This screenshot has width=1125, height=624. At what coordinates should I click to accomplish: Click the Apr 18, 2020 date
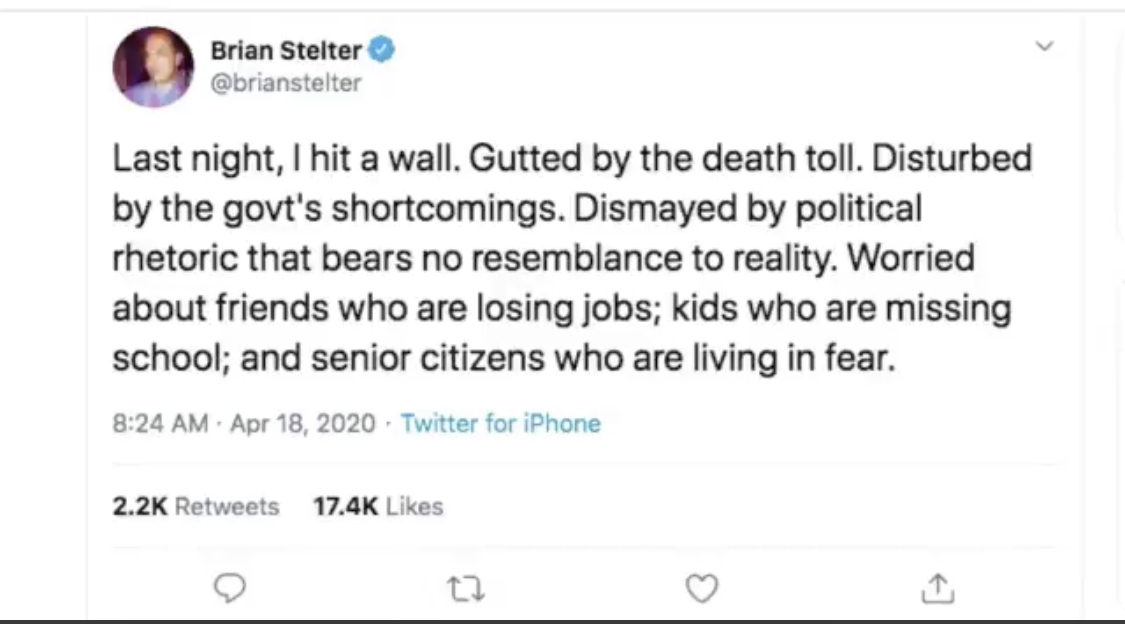[303, 423]
